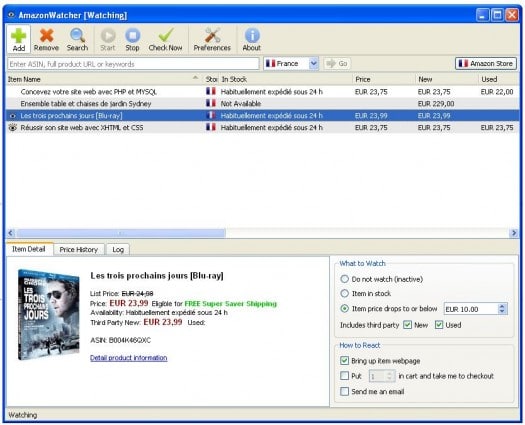This screenshot has width=525, height=425.
Task: Click the EUR 10.00 price threshold field
Action: 471,309
